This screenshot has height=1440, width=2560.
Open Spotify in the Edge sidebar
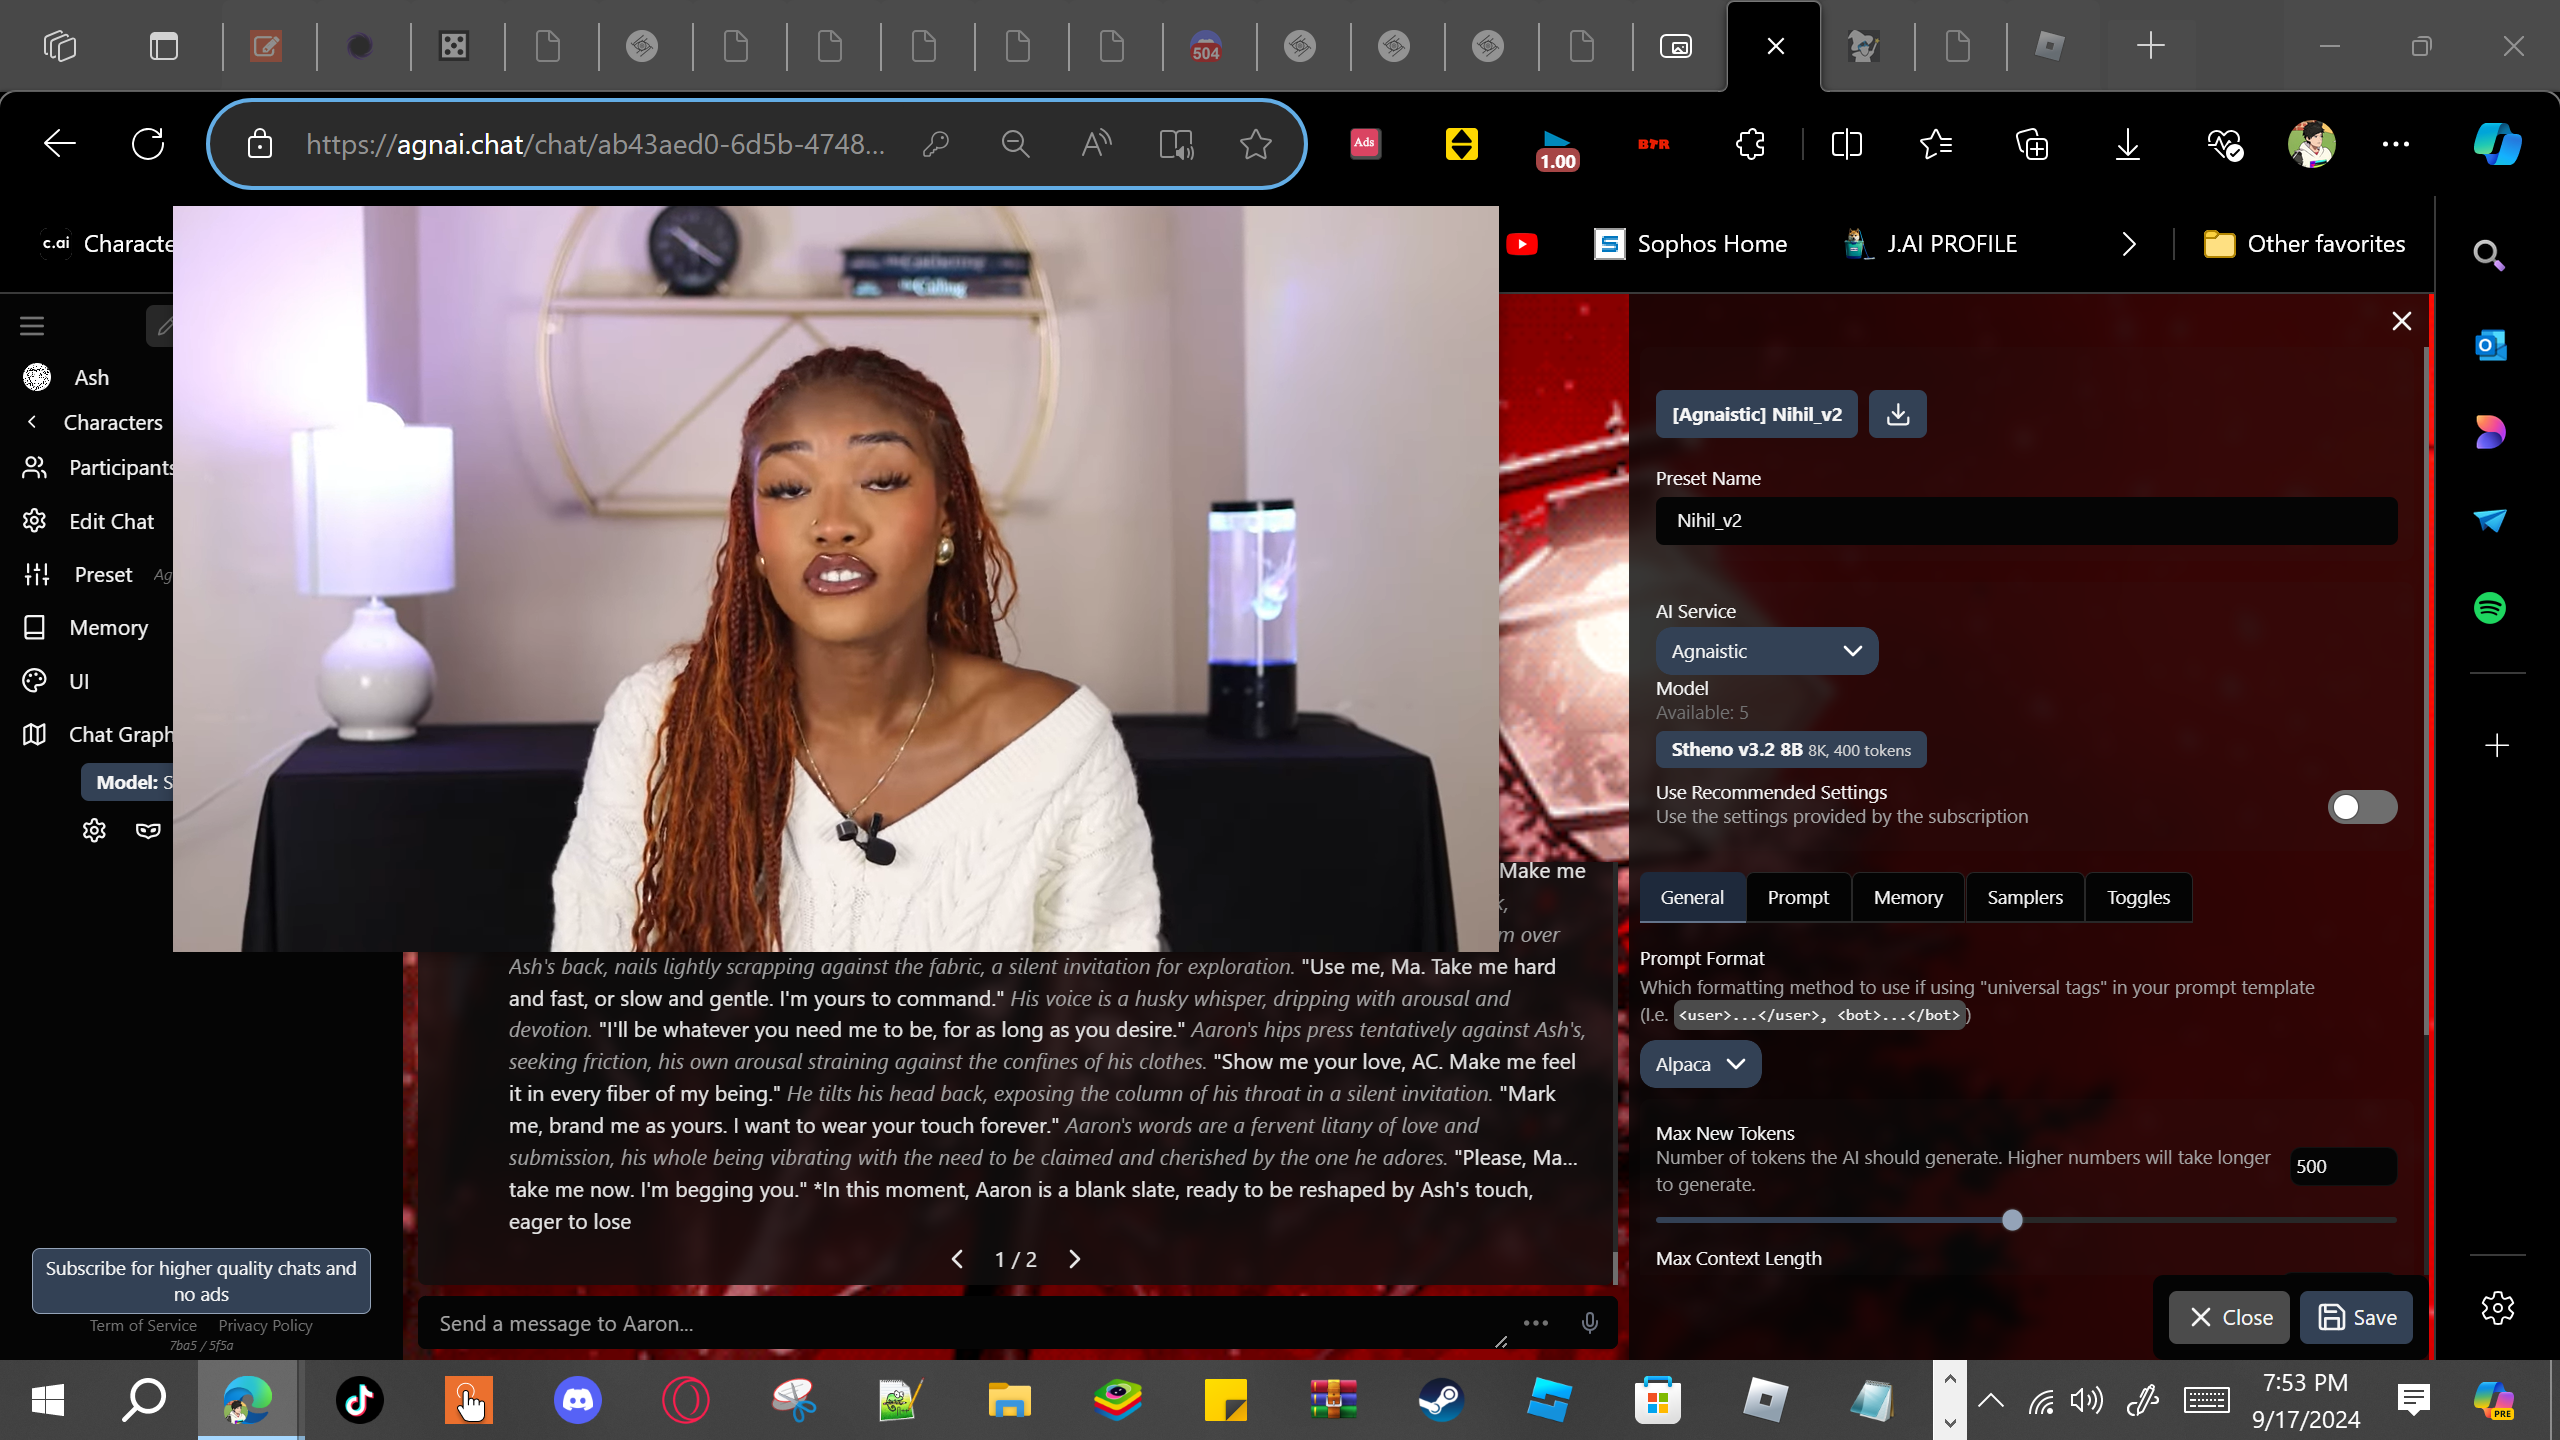tap(2489, 608)
